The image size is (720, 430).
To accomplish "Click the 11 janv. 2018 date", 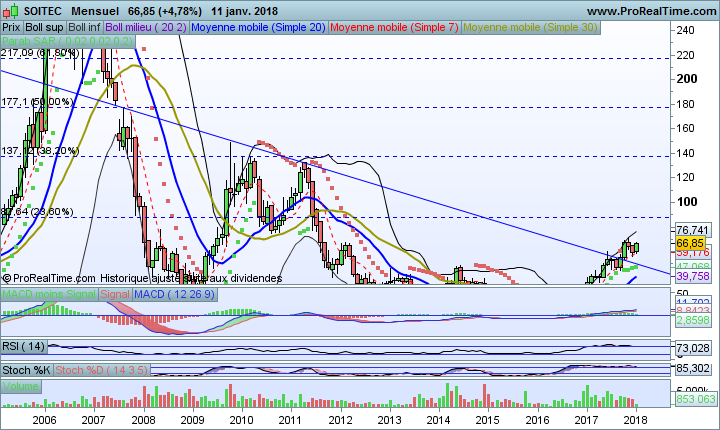I will tap(244, 11).
